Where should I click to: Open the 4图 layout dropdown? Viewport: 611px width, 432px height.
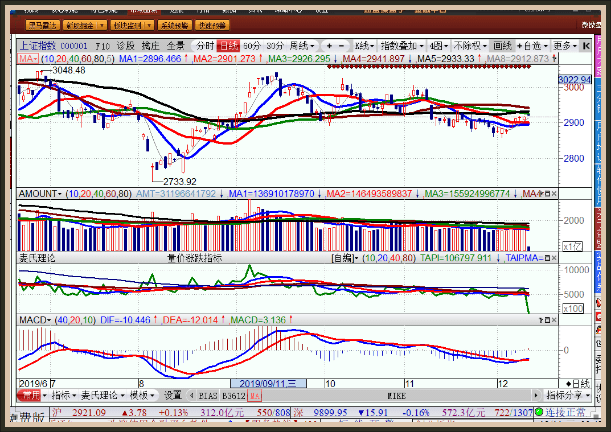pos(439,46)
